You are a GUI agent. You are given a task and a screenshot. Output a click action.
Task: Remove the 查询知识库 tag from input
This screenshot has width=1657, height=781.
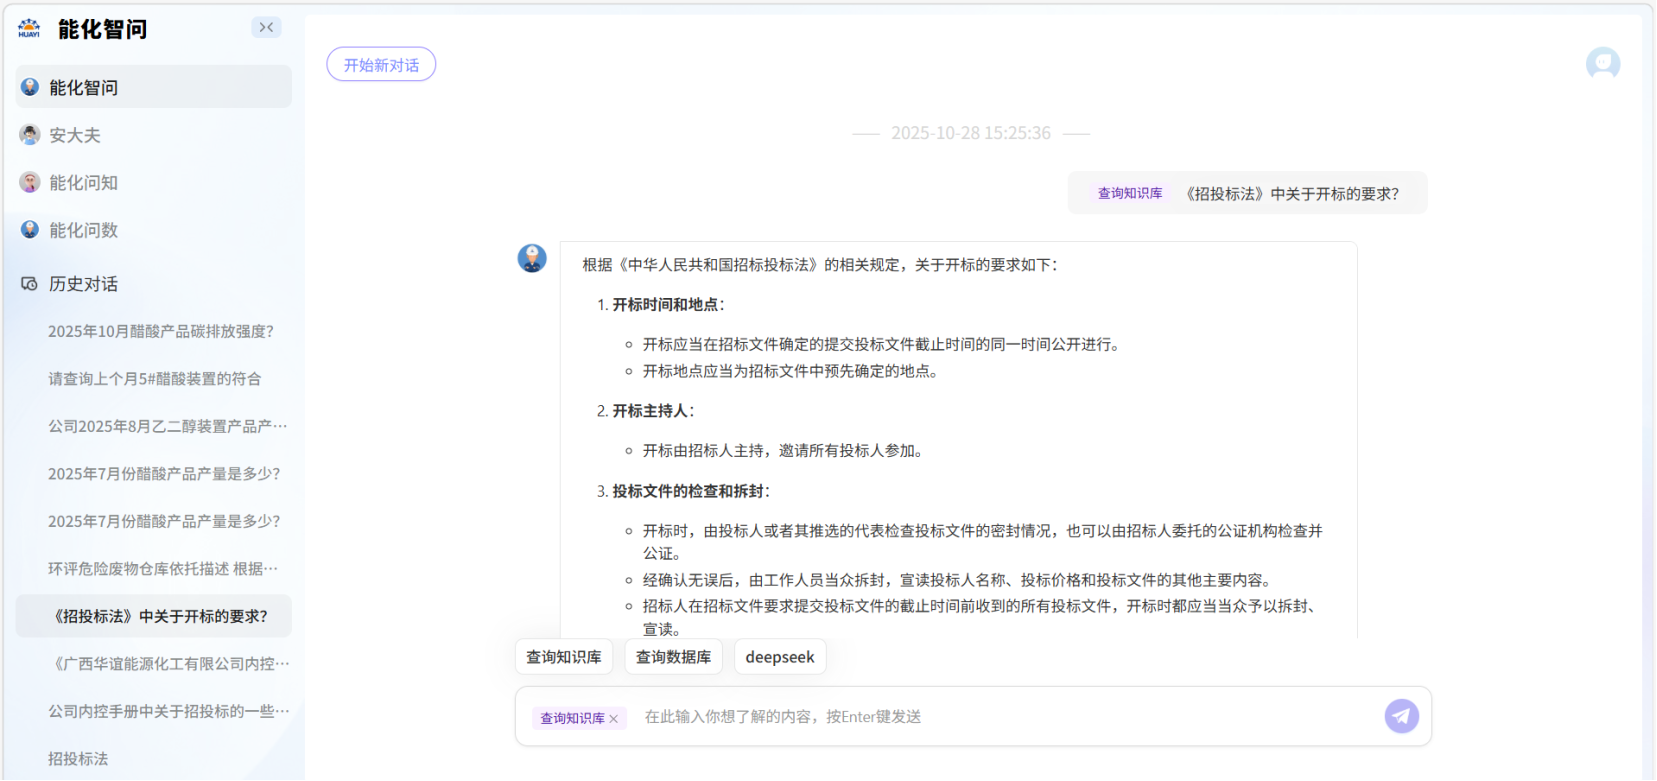pos(614,719)
